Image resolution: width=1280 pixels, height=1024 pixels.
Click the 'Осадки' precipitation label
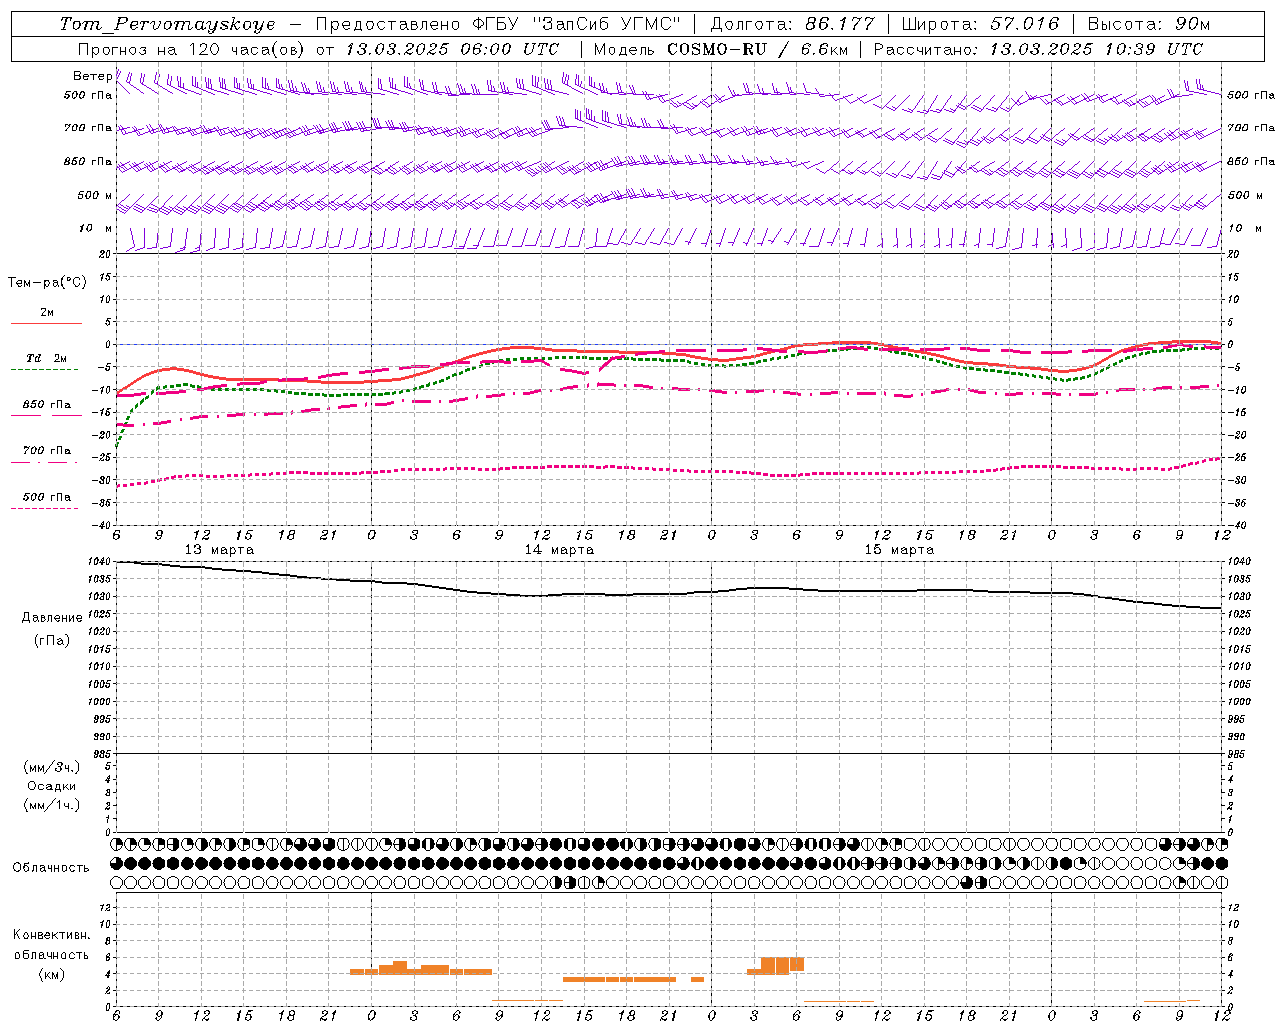coord(52,786)
